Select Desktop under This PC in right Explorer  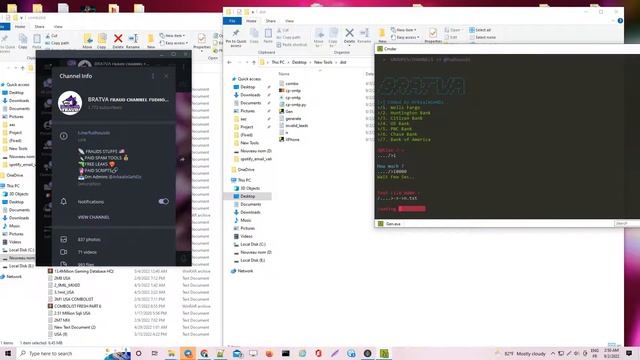(247, 196)
